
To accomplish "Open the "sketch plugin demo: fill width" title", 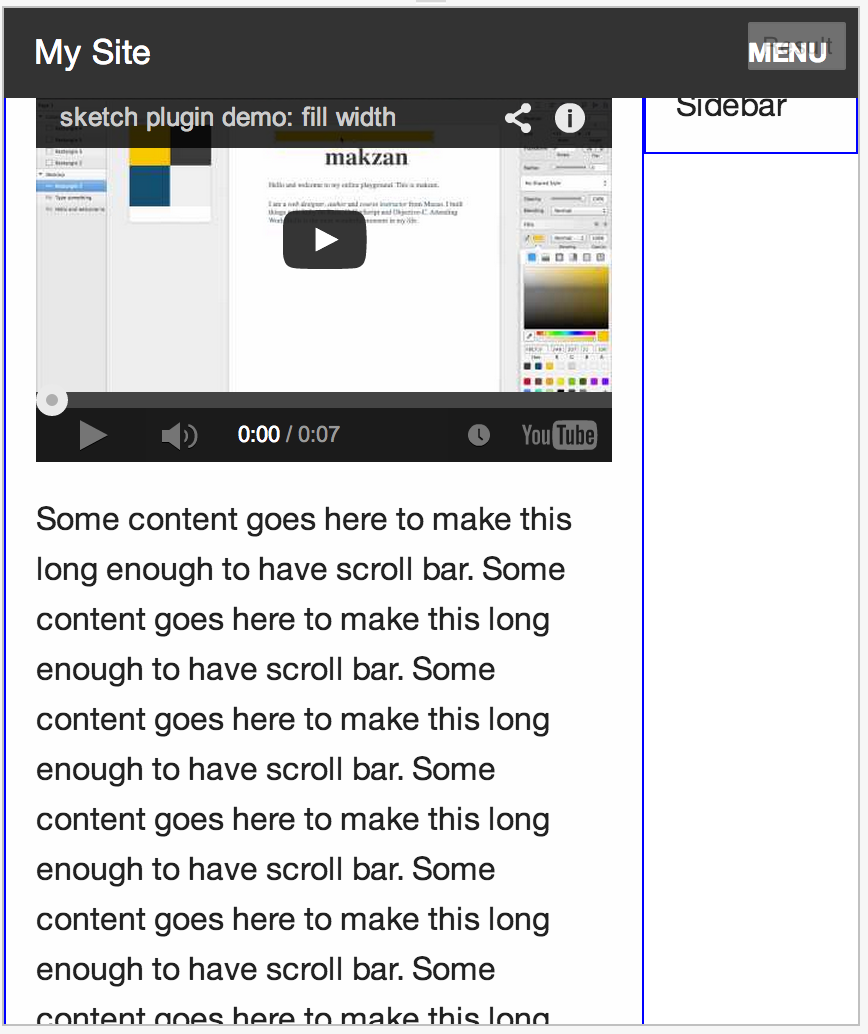I will [228, 117].
